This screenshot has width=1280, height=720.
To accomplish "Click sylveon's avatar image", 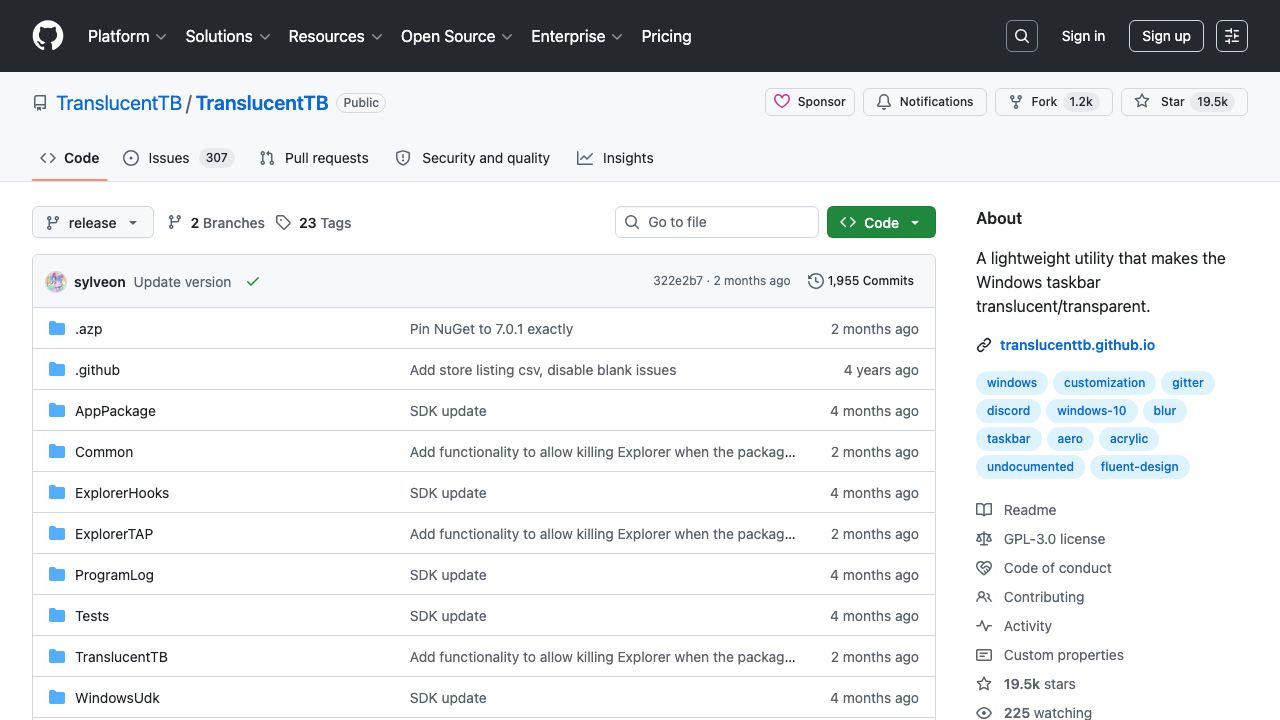I will (56, 282).
